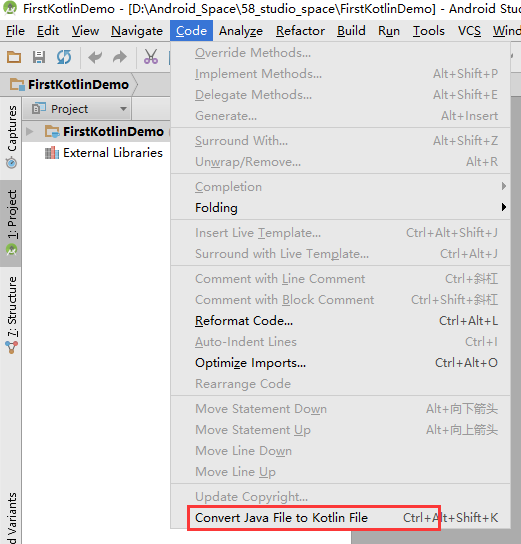Select Surround With... menu entry
This screenshot has width=521, height=544.
[341, 141]
